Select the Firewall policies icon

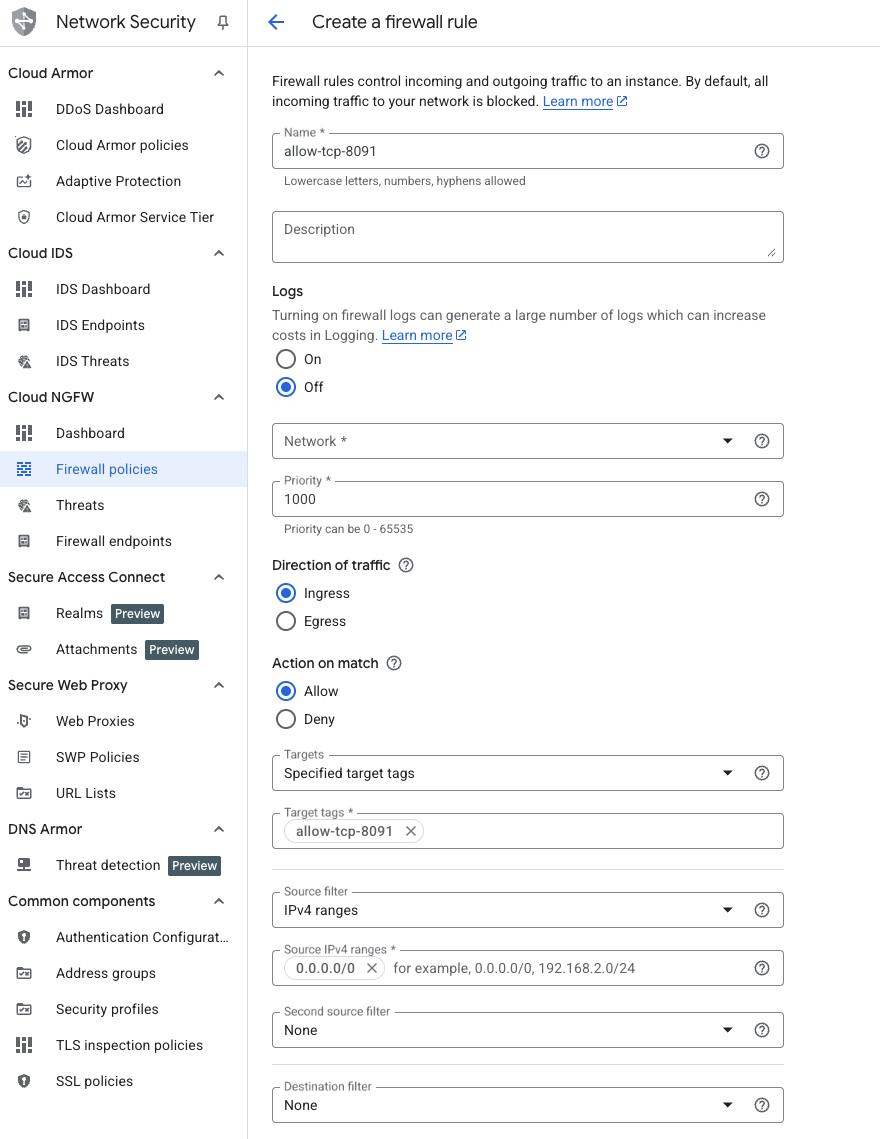pos(23,469)
